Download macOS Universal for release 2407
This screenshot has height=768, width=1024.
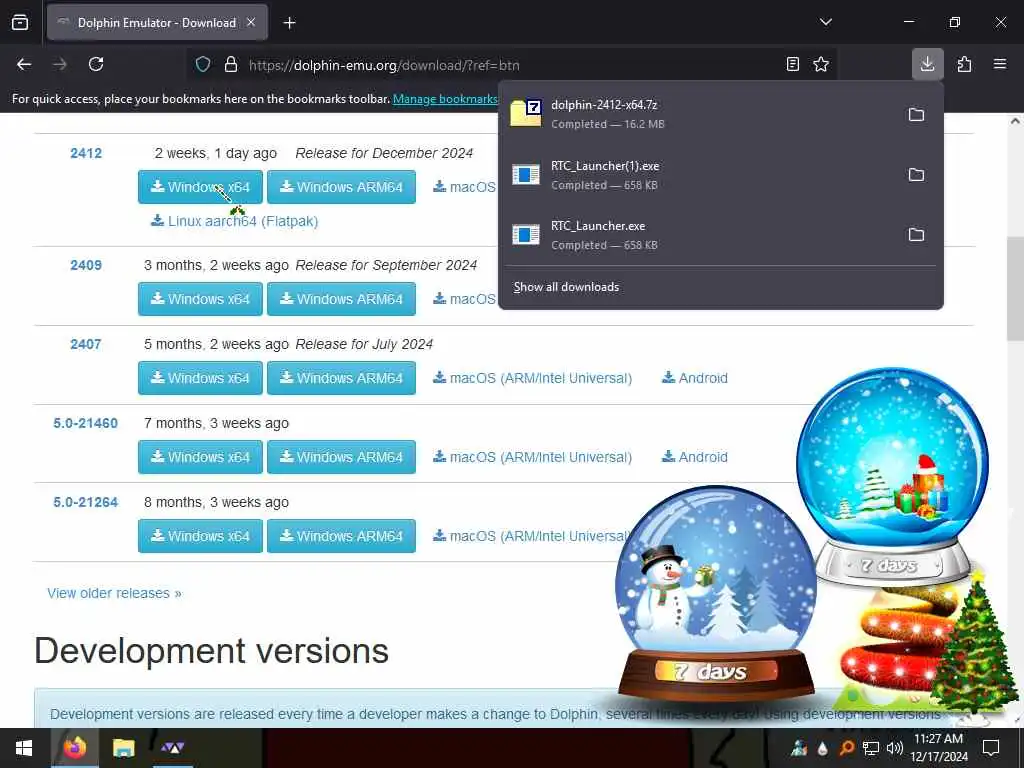coord(532,378)
